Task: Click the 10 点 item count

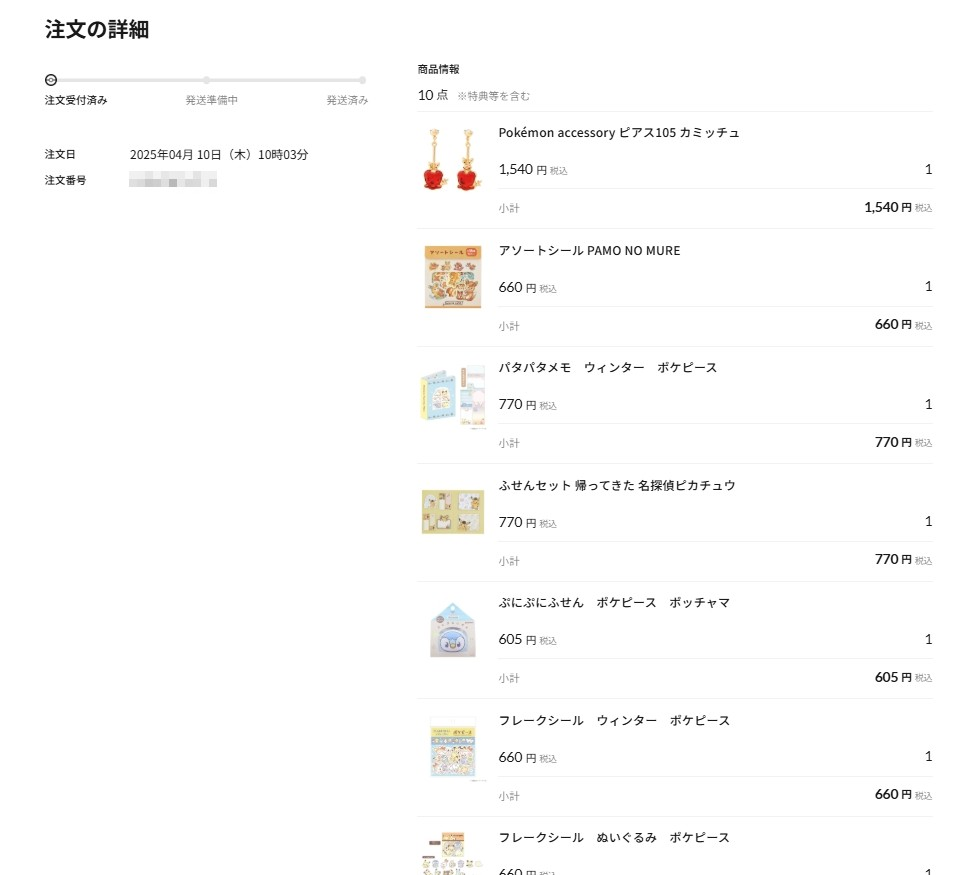Action: tap(433, 95)
